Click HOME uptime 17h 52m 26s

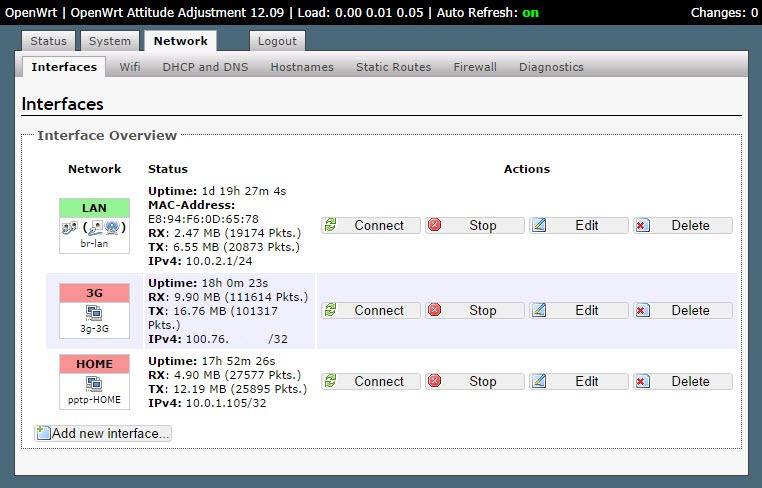click(x=239, y=361)
